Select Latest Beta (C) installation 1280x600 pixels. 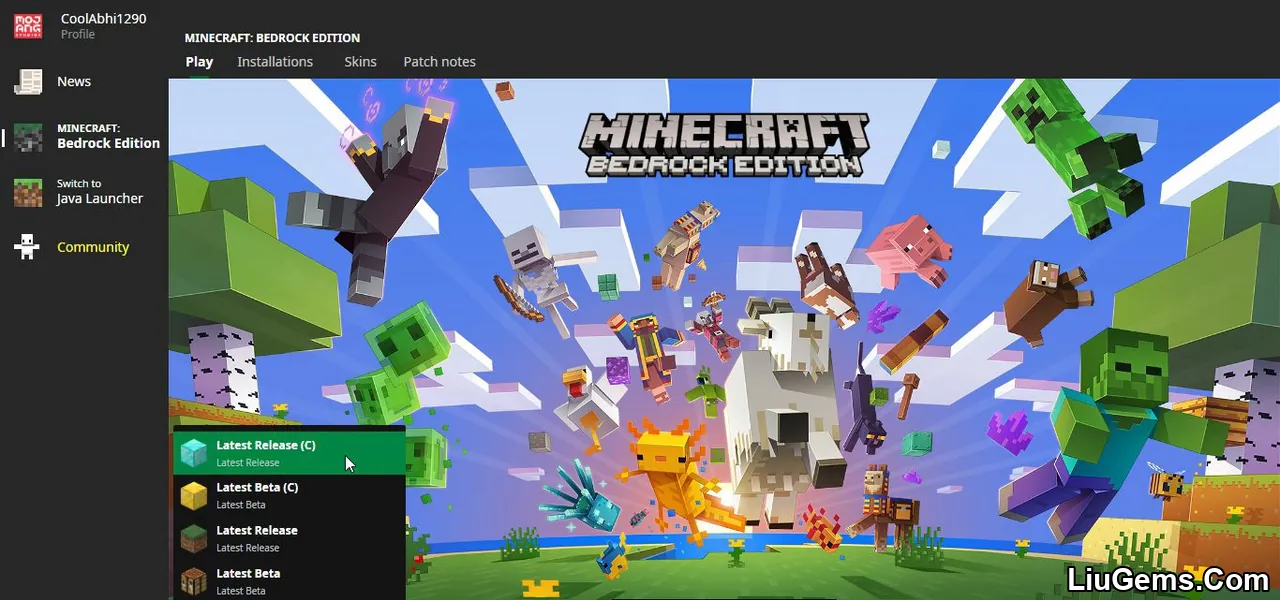pyautogui.click(x=289, y=496)
